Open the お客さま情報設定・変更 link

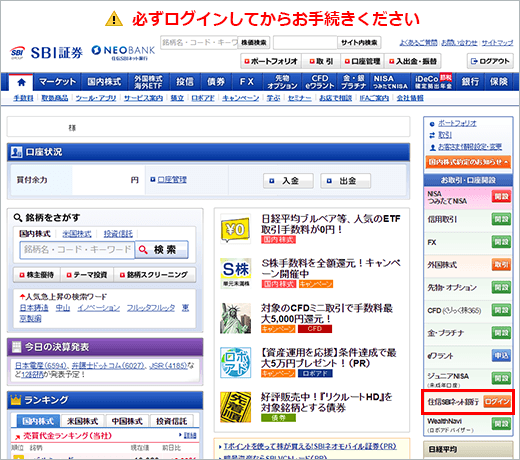click(x=470, y=147)
